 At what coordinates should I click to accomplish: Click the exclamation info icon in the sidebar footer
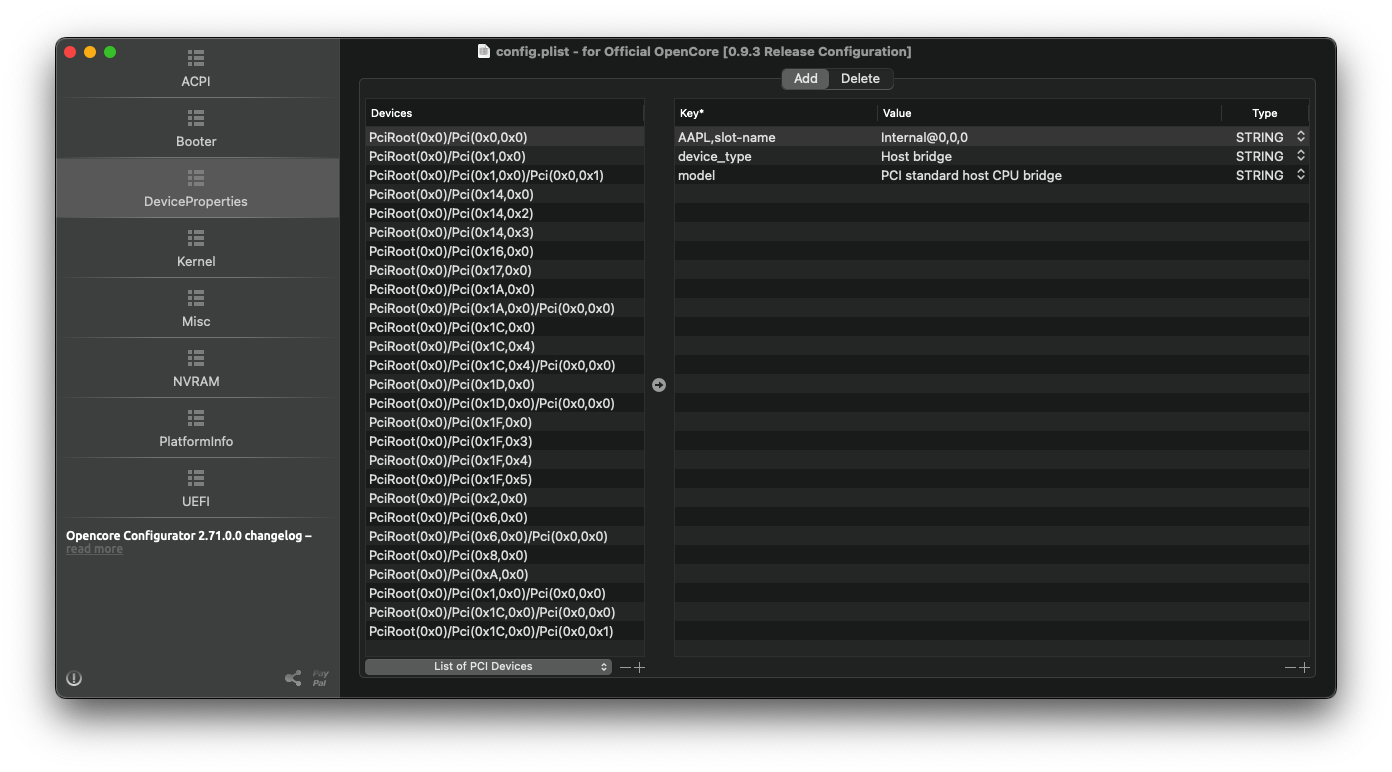point(74,678)
